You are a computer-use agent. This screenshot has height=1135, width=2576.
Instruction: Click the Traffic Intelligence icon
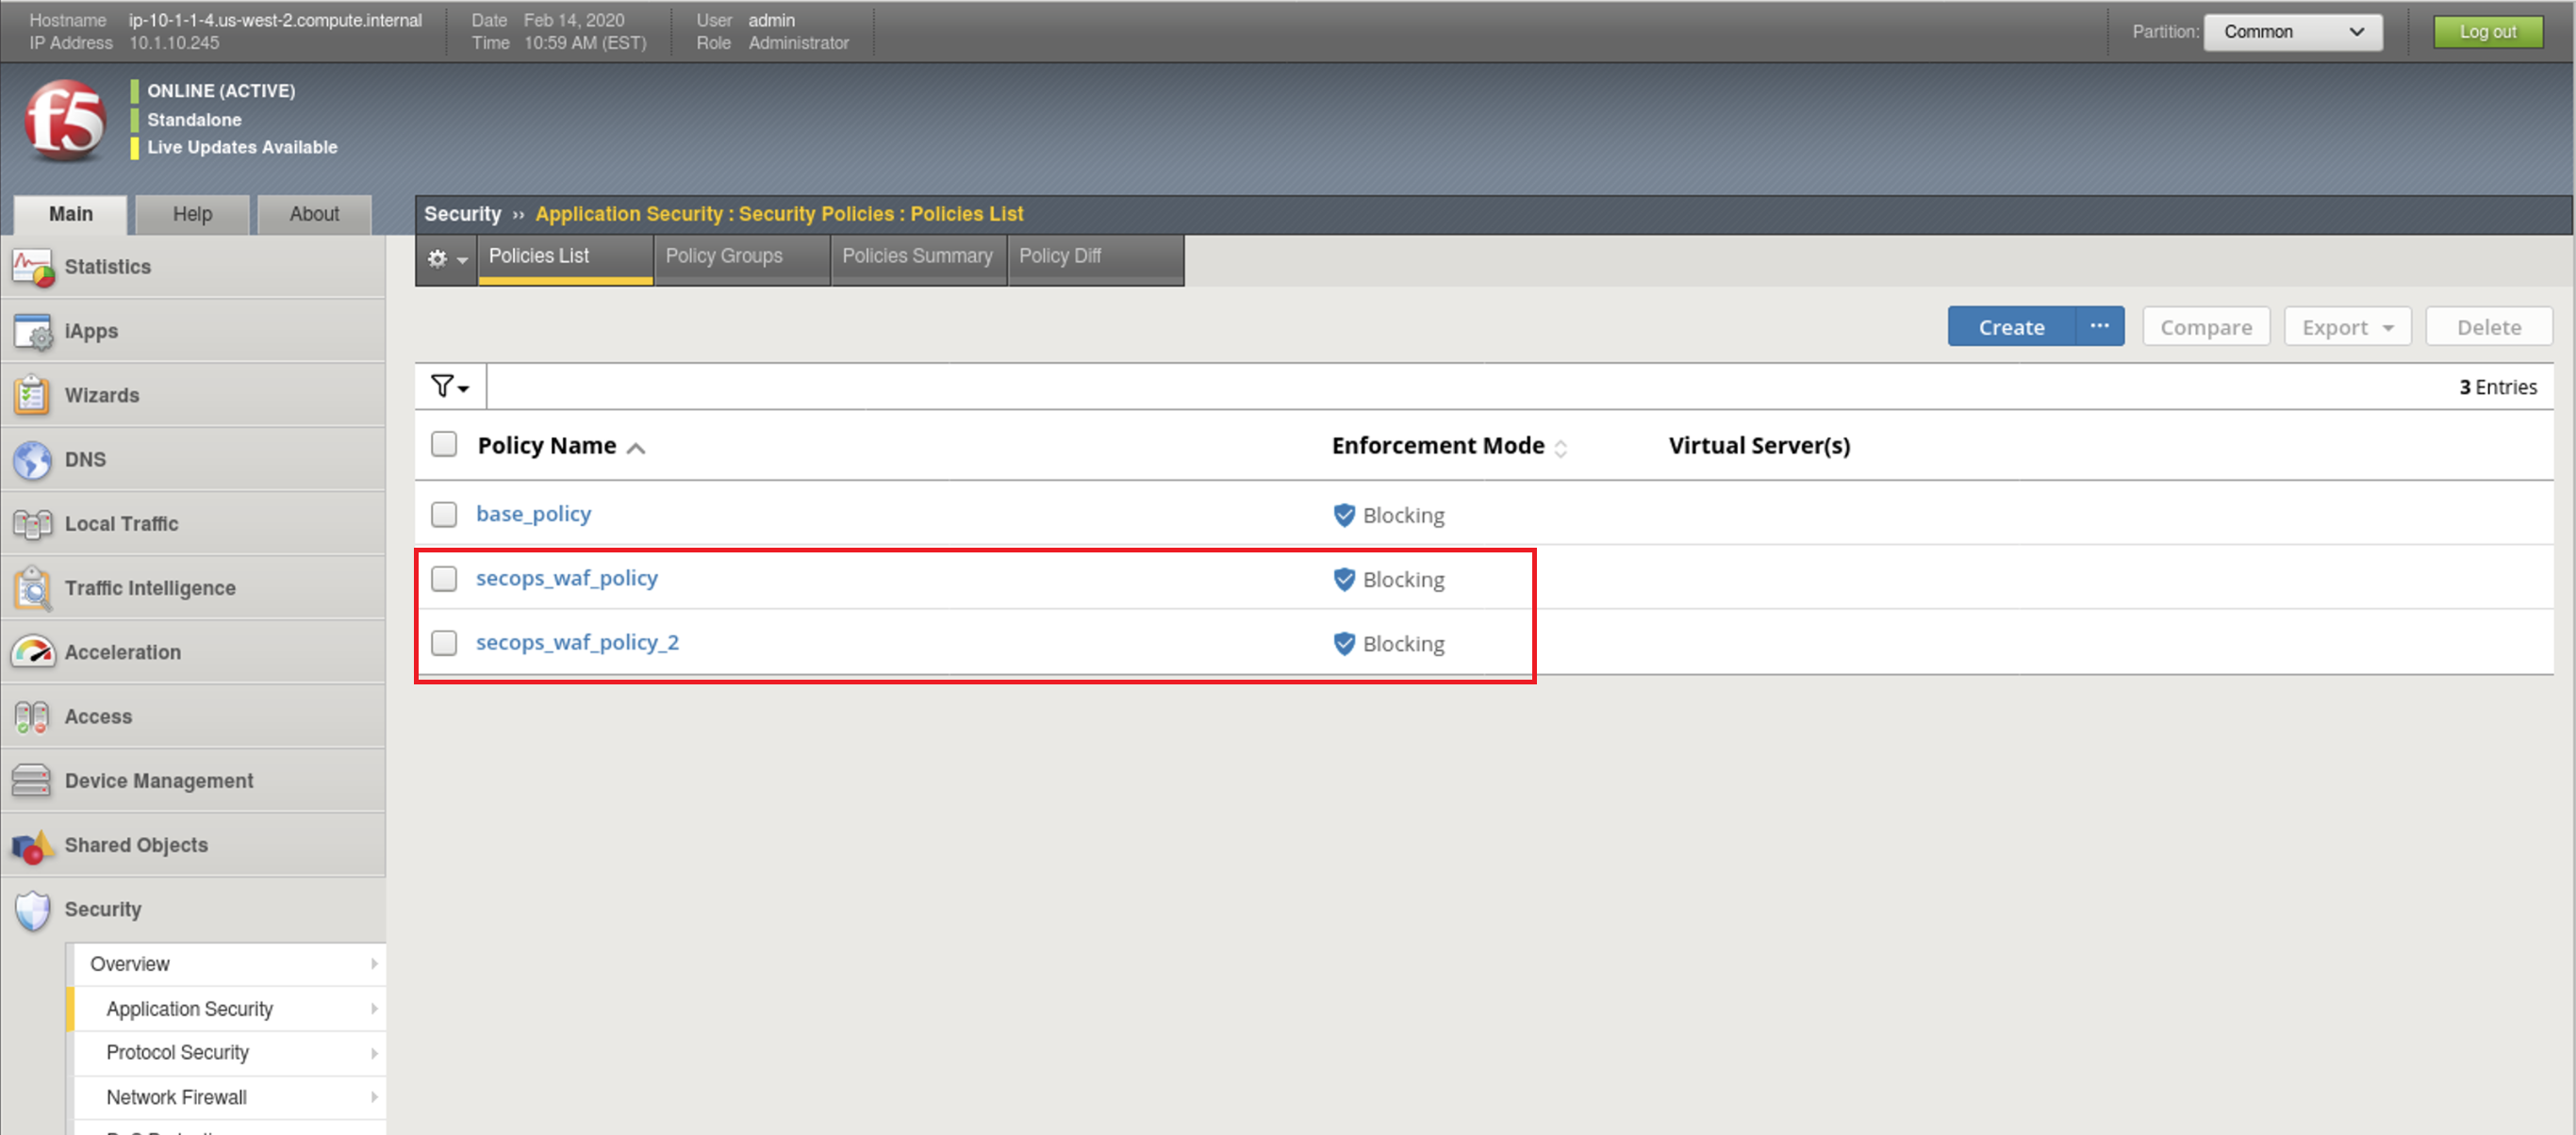tap(32, 588)
